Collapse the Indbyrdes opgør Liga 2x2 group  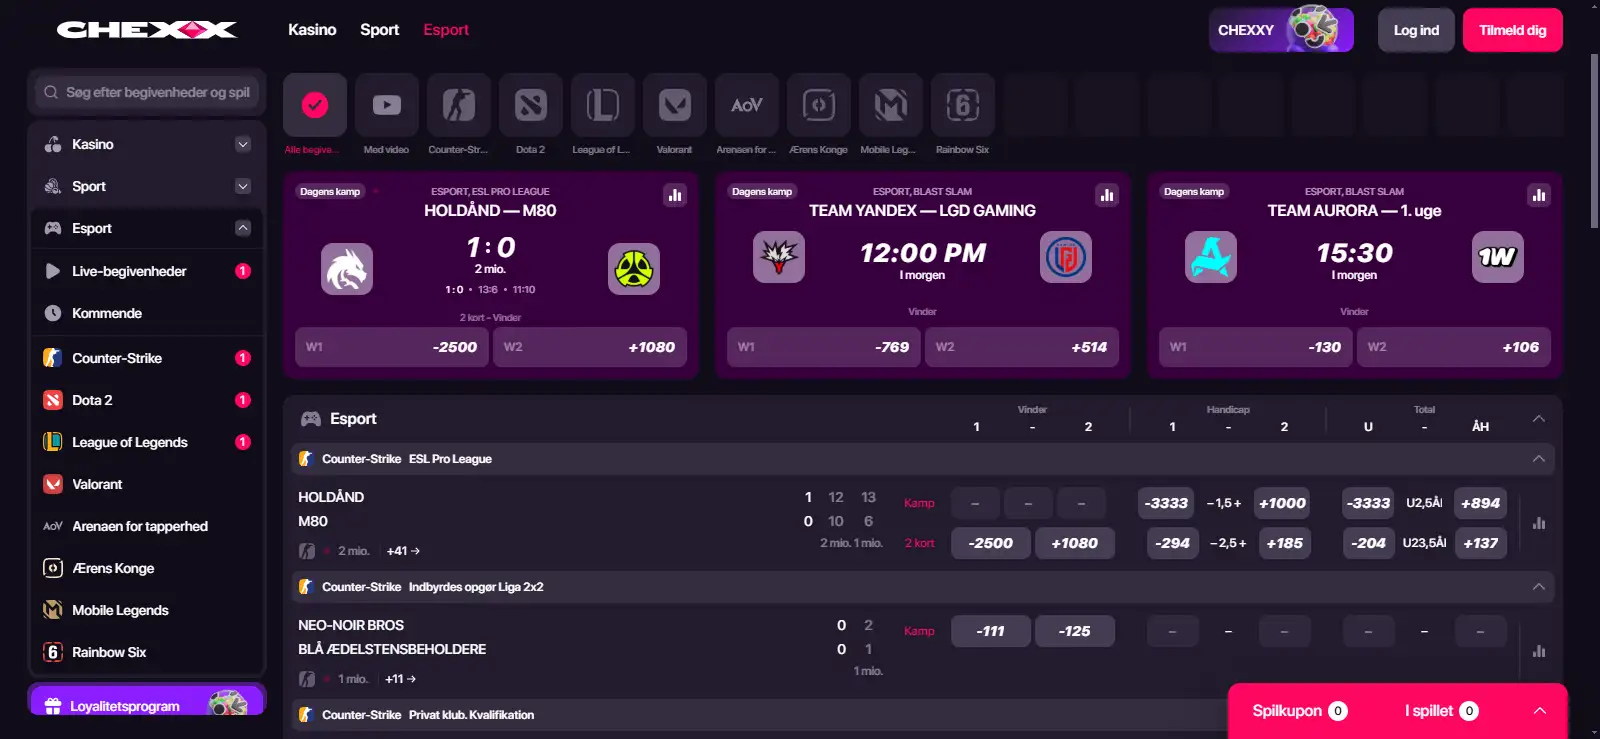point(1539,587)
